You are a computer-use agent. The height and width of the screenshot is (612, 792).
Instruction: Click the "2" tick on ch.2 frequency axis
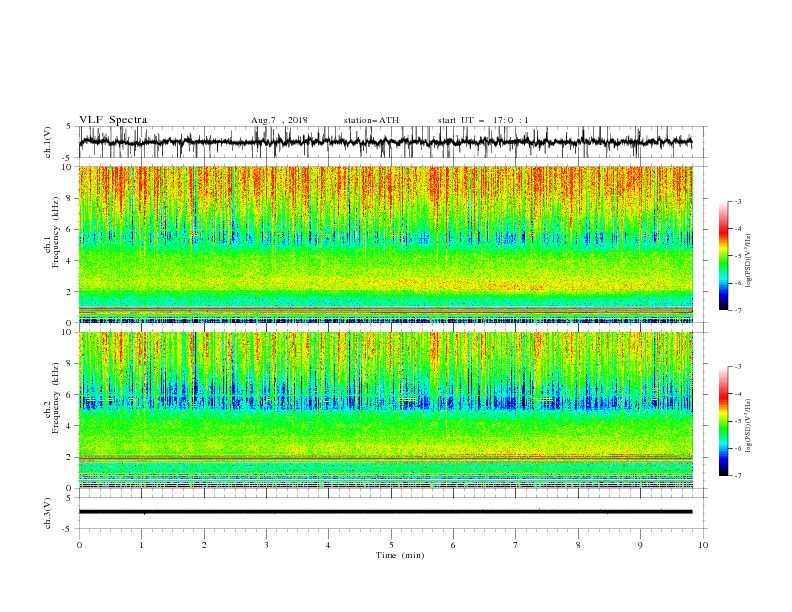(x=70, y=457)
